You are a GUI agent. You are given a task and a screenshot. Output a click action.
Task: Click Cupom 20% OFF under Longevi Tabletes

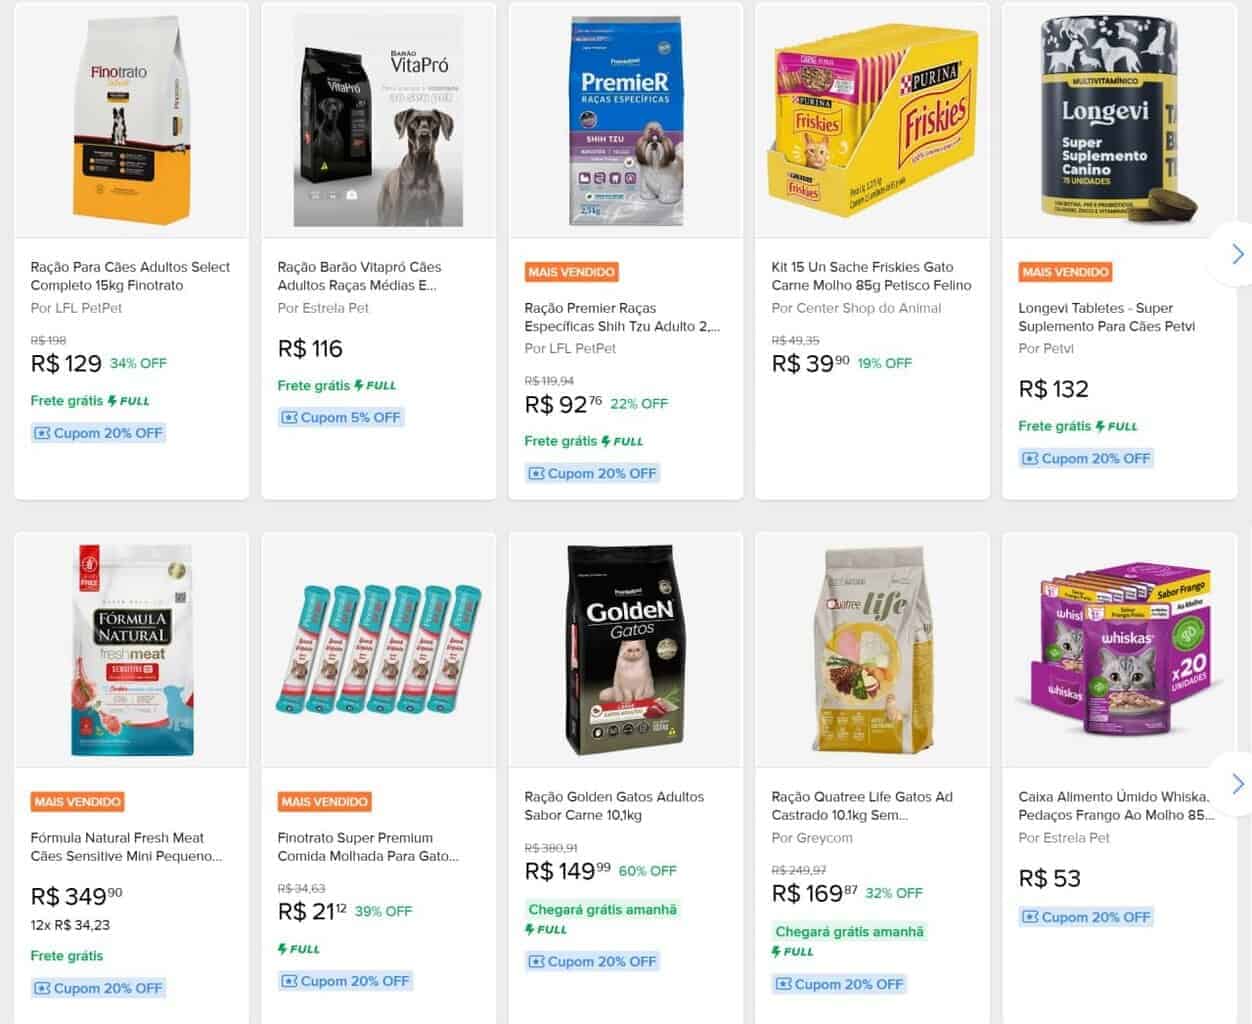point(1086,458)
